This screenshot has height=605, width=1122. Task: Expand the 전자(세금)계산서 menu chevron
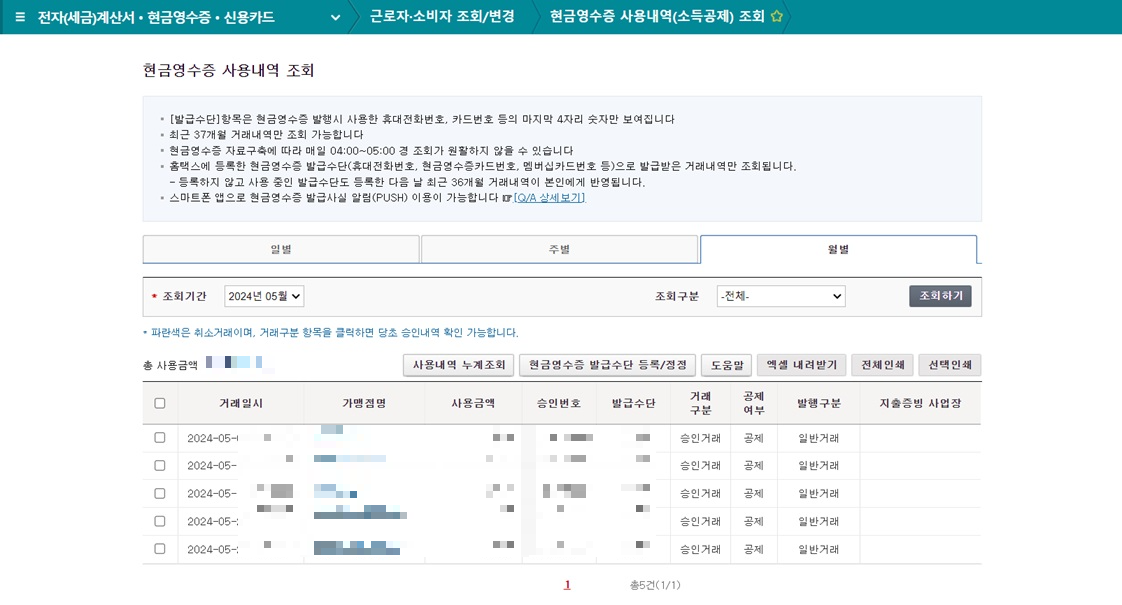pyautogui.click(x=335, y=18)
